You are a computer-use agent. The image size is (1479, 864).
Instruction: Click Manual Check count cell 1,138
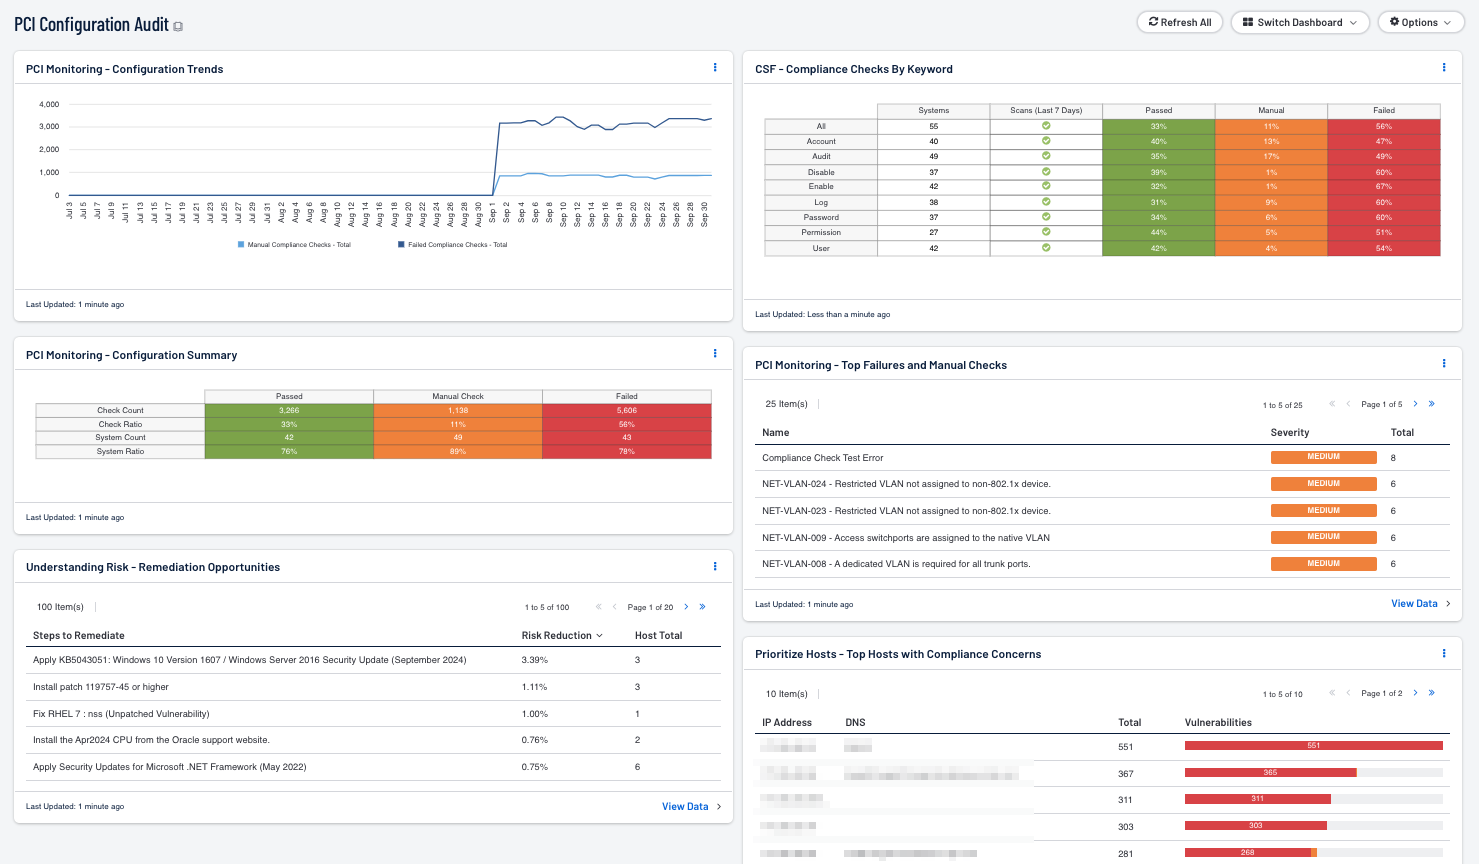(x=458, y=410)
